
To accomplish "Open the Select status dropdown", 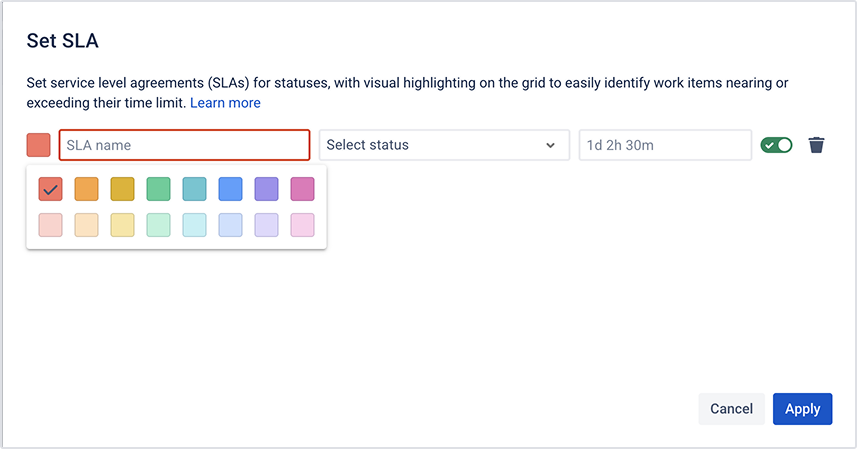I will tap(443, 145).
